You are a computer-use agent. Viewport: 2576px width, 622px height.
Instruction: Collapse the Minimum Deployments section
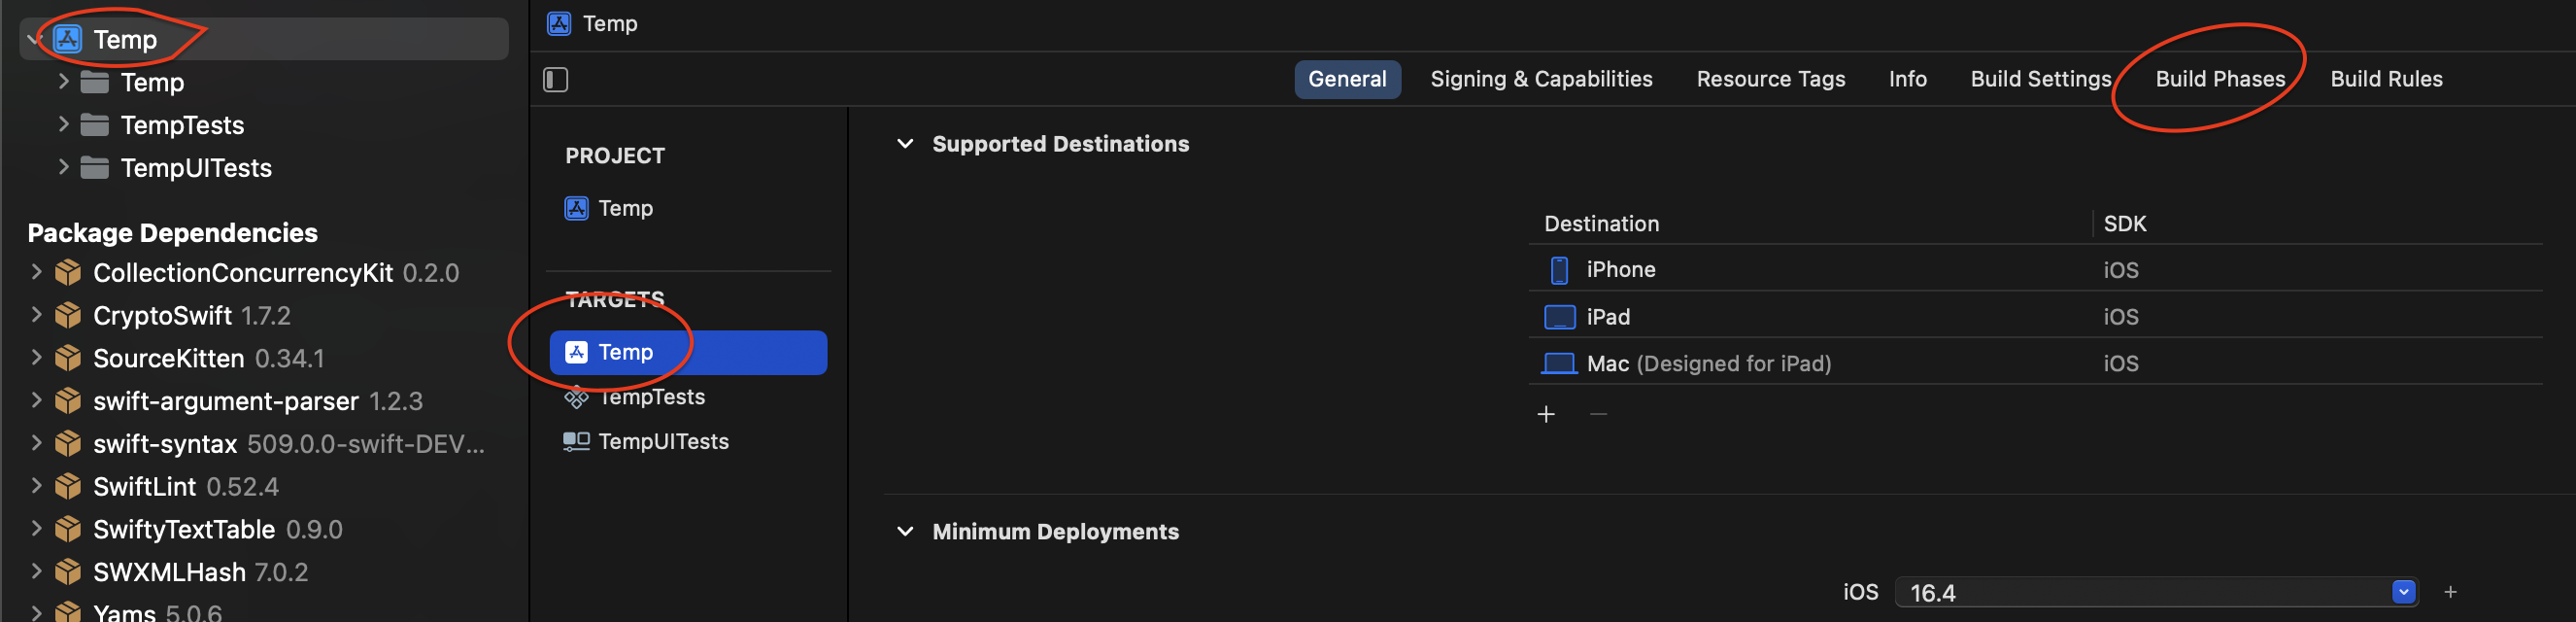point(905,531)
